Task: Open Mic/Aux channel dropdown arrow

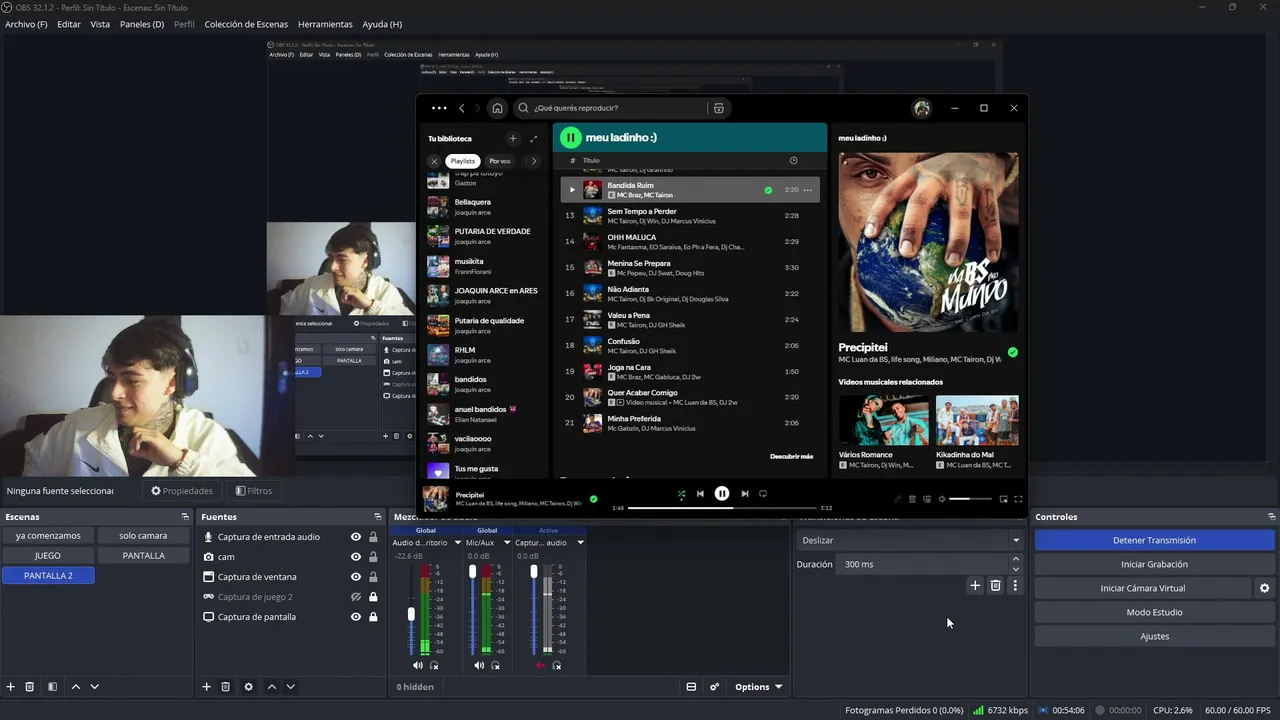Action: point(507,543)
